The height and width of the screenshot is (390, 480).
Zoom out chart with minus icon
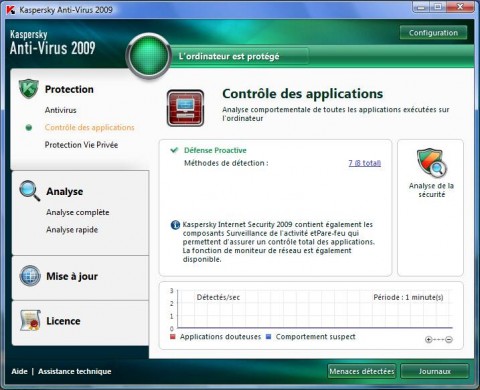pos(449,340)
